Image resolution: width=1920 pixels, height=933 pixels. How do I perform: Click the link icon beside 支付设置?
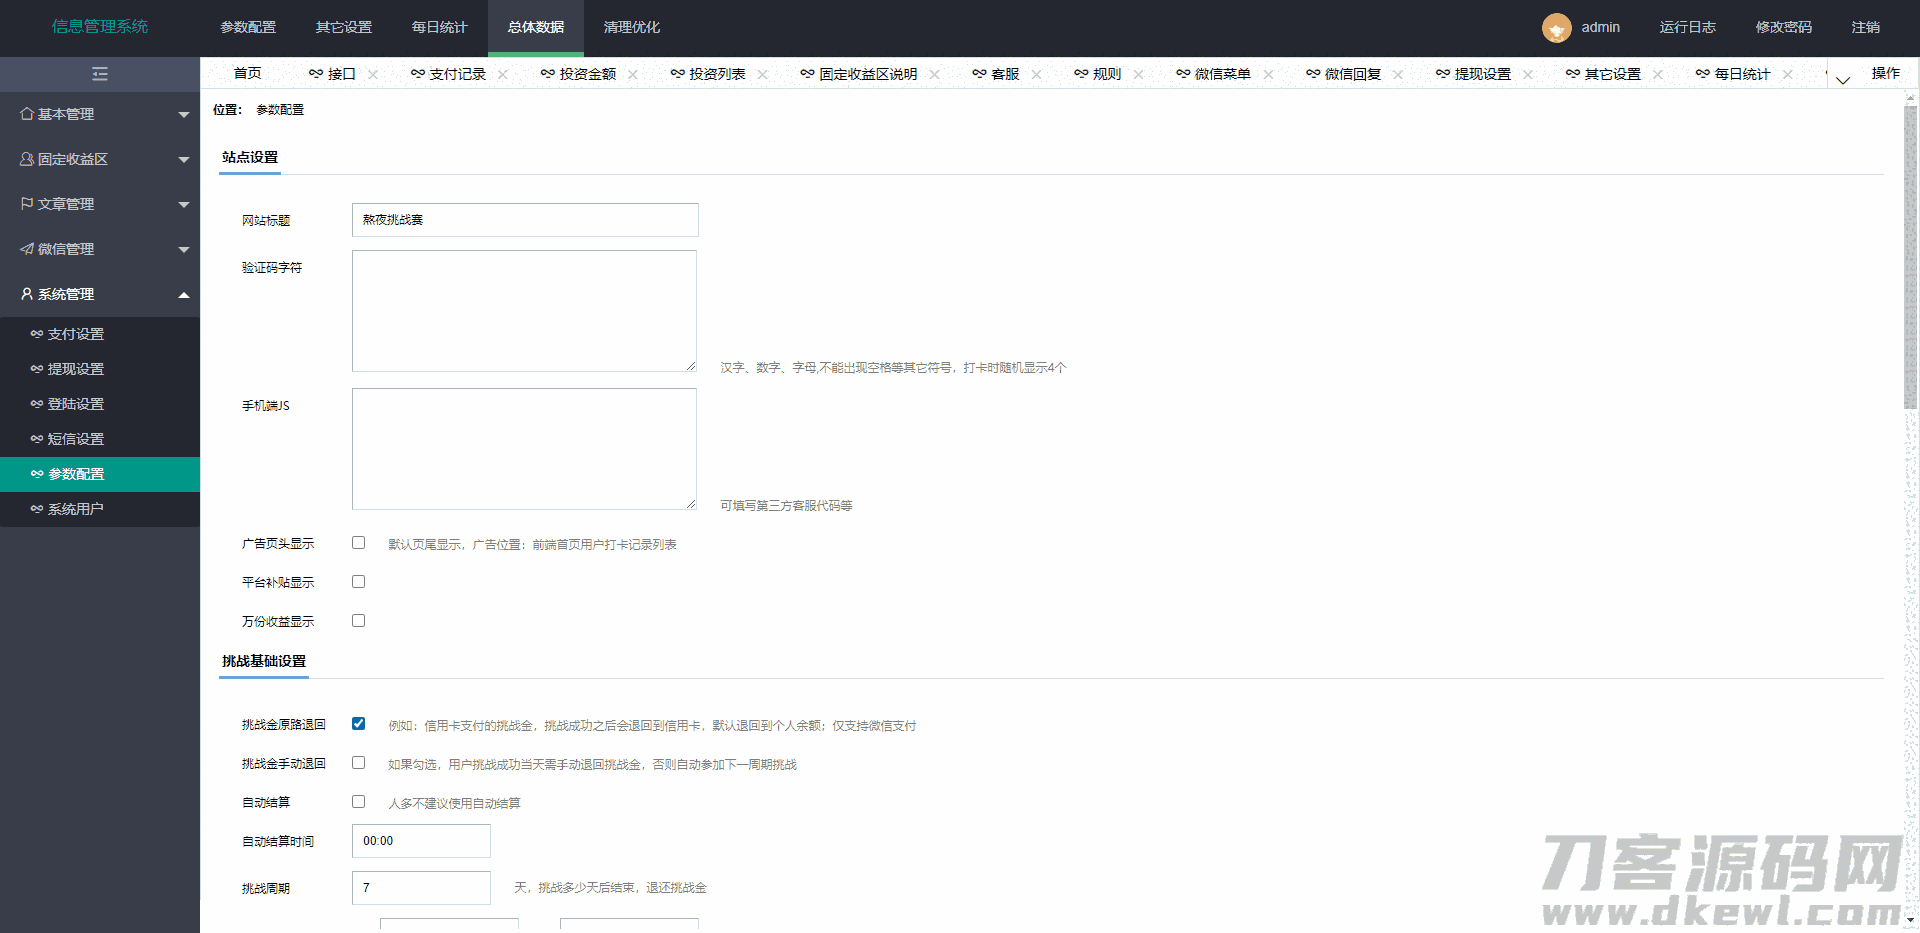pyautogui.click(x=37, y=334)
